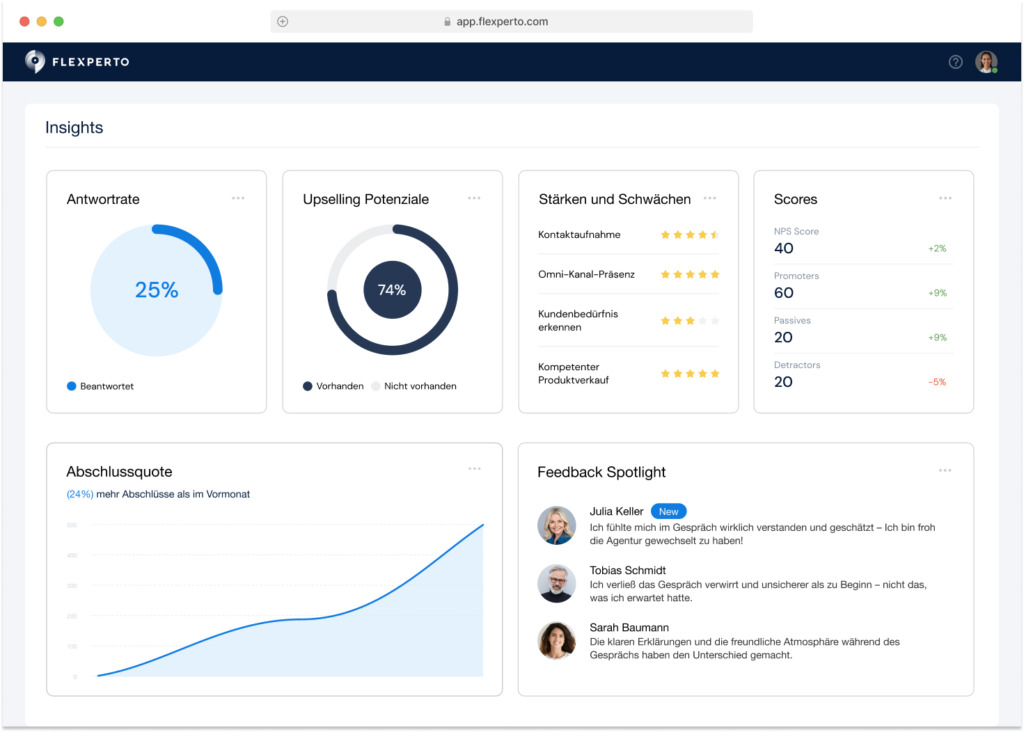Expand the Scores card three-dot menu

point(945,198)
